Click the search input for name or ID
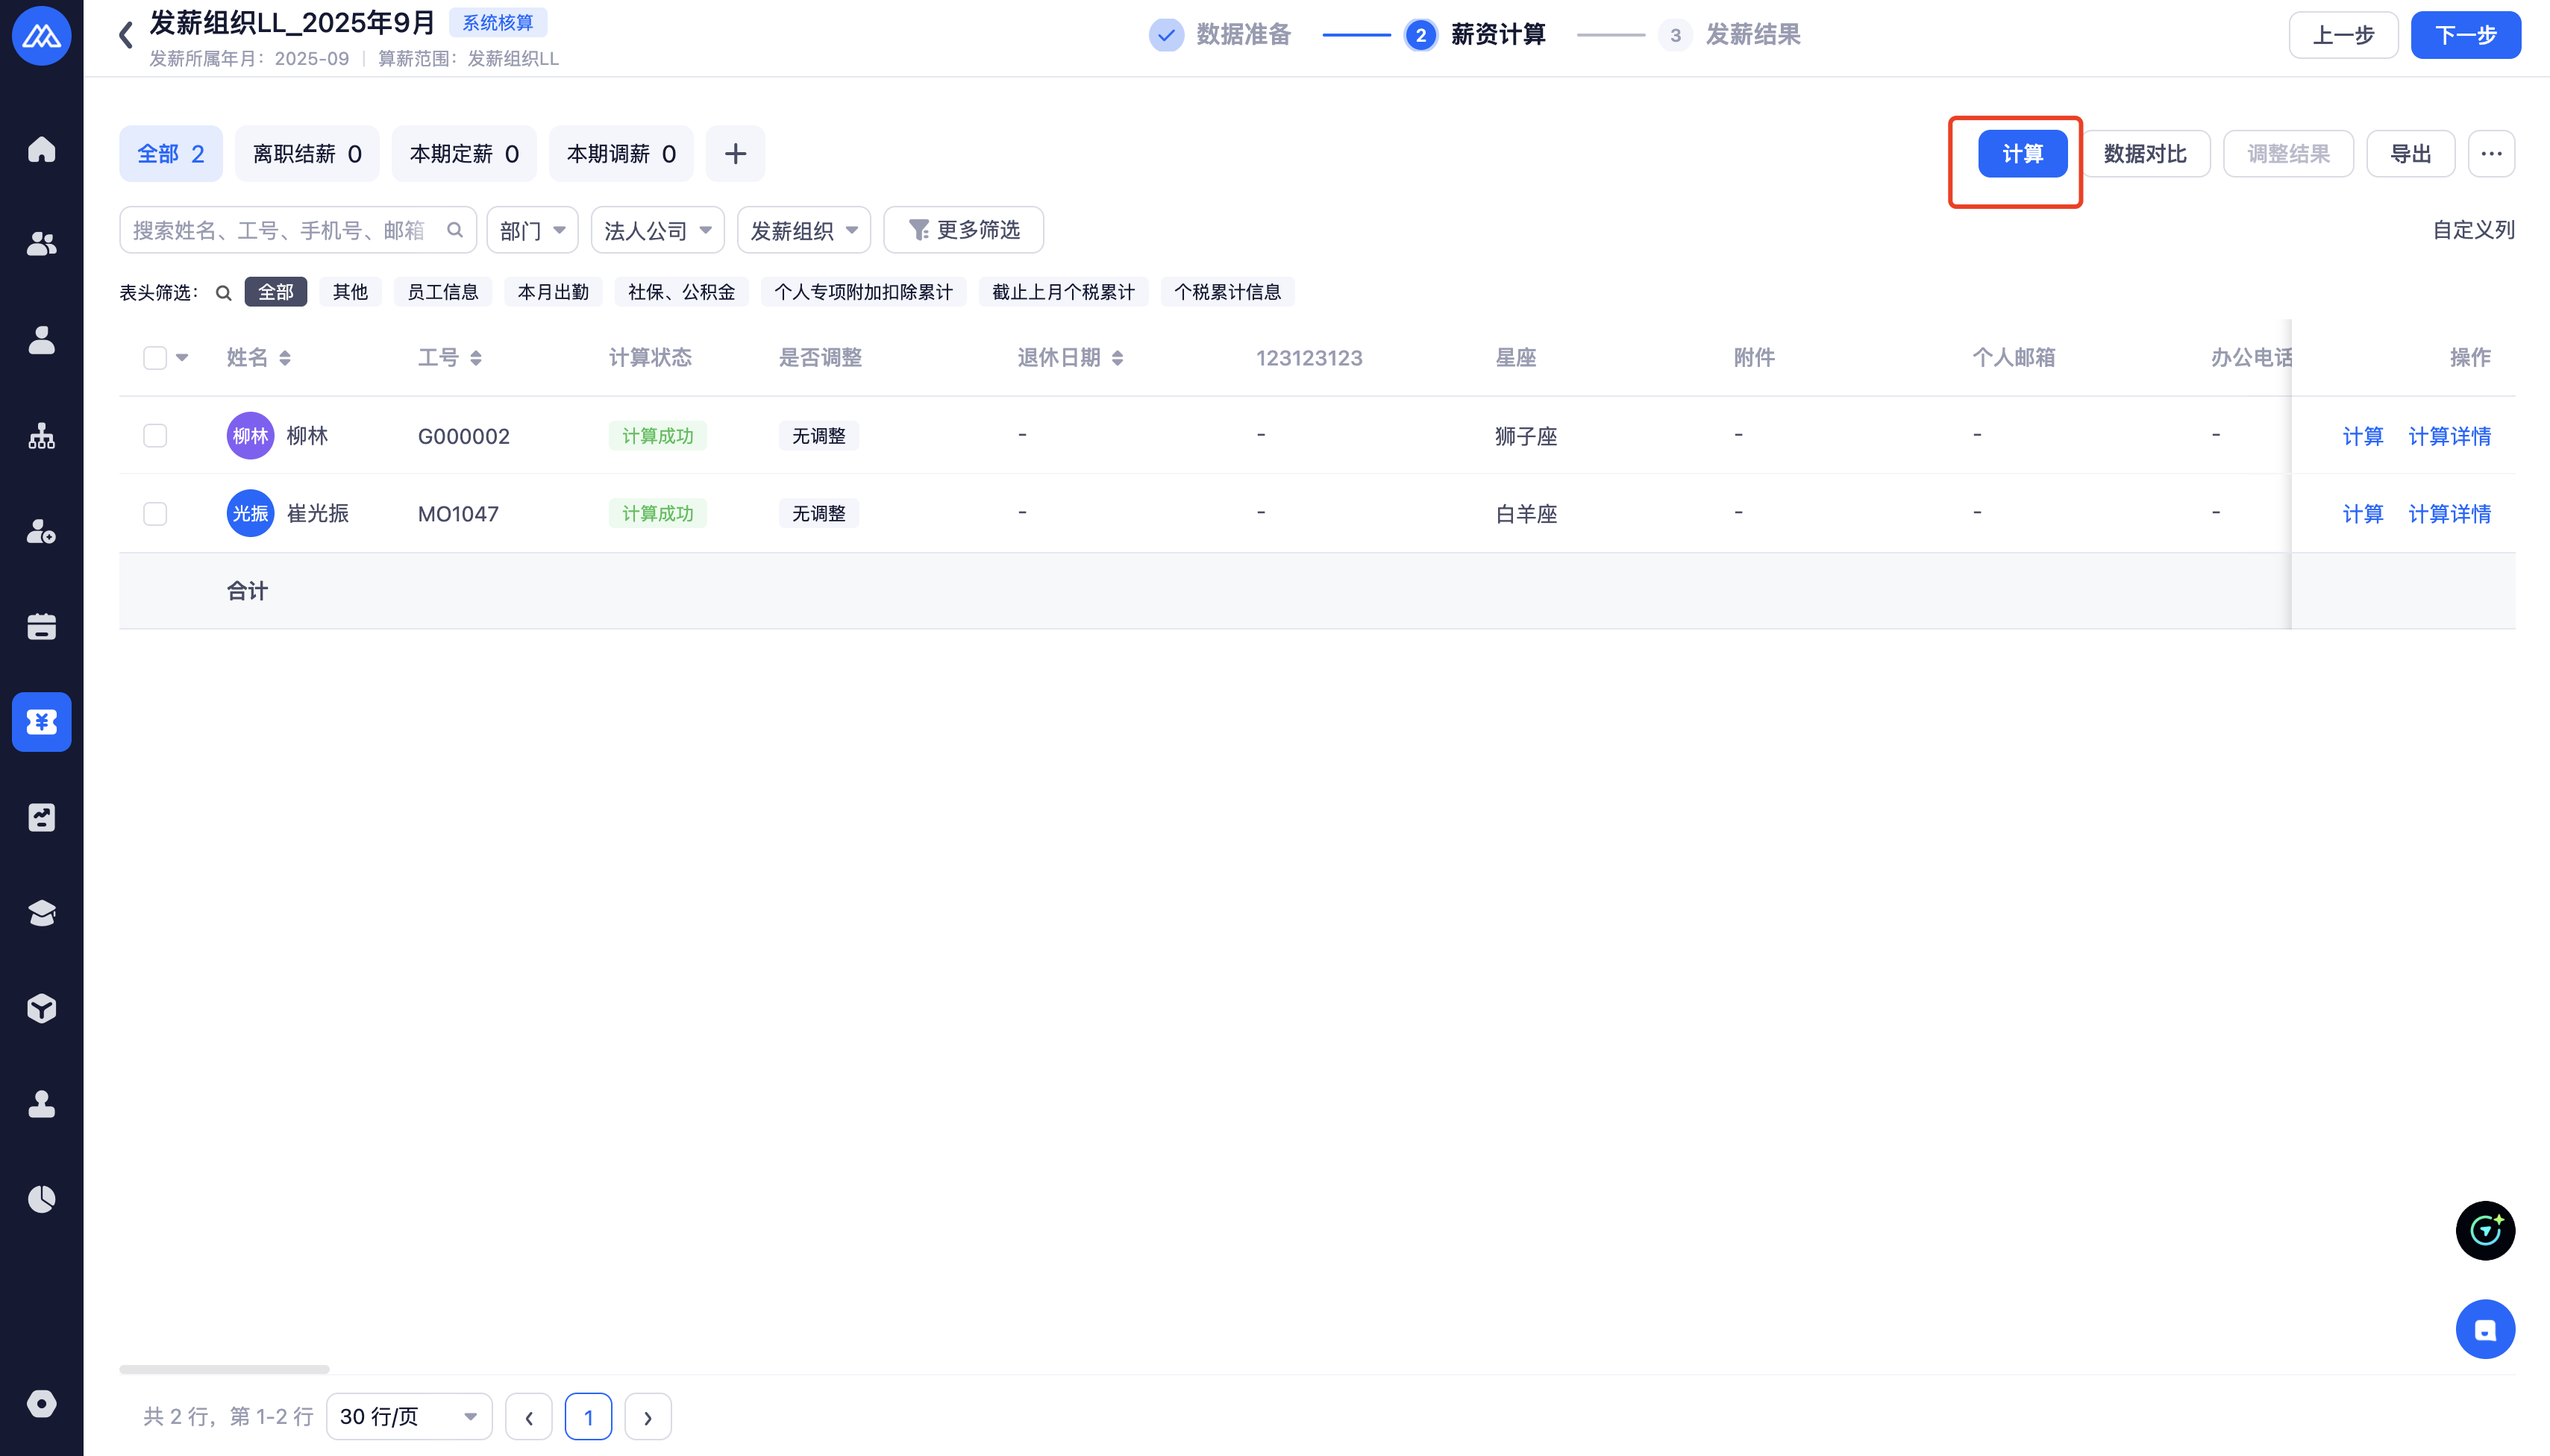 click(280, 231)
